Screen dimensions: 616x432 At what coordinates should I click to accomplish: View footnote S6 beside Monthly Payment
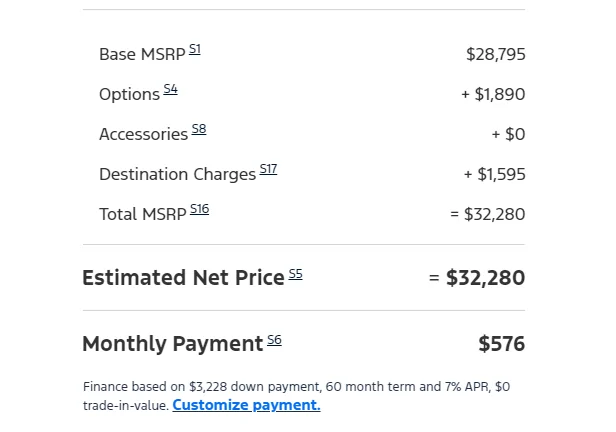275,340
